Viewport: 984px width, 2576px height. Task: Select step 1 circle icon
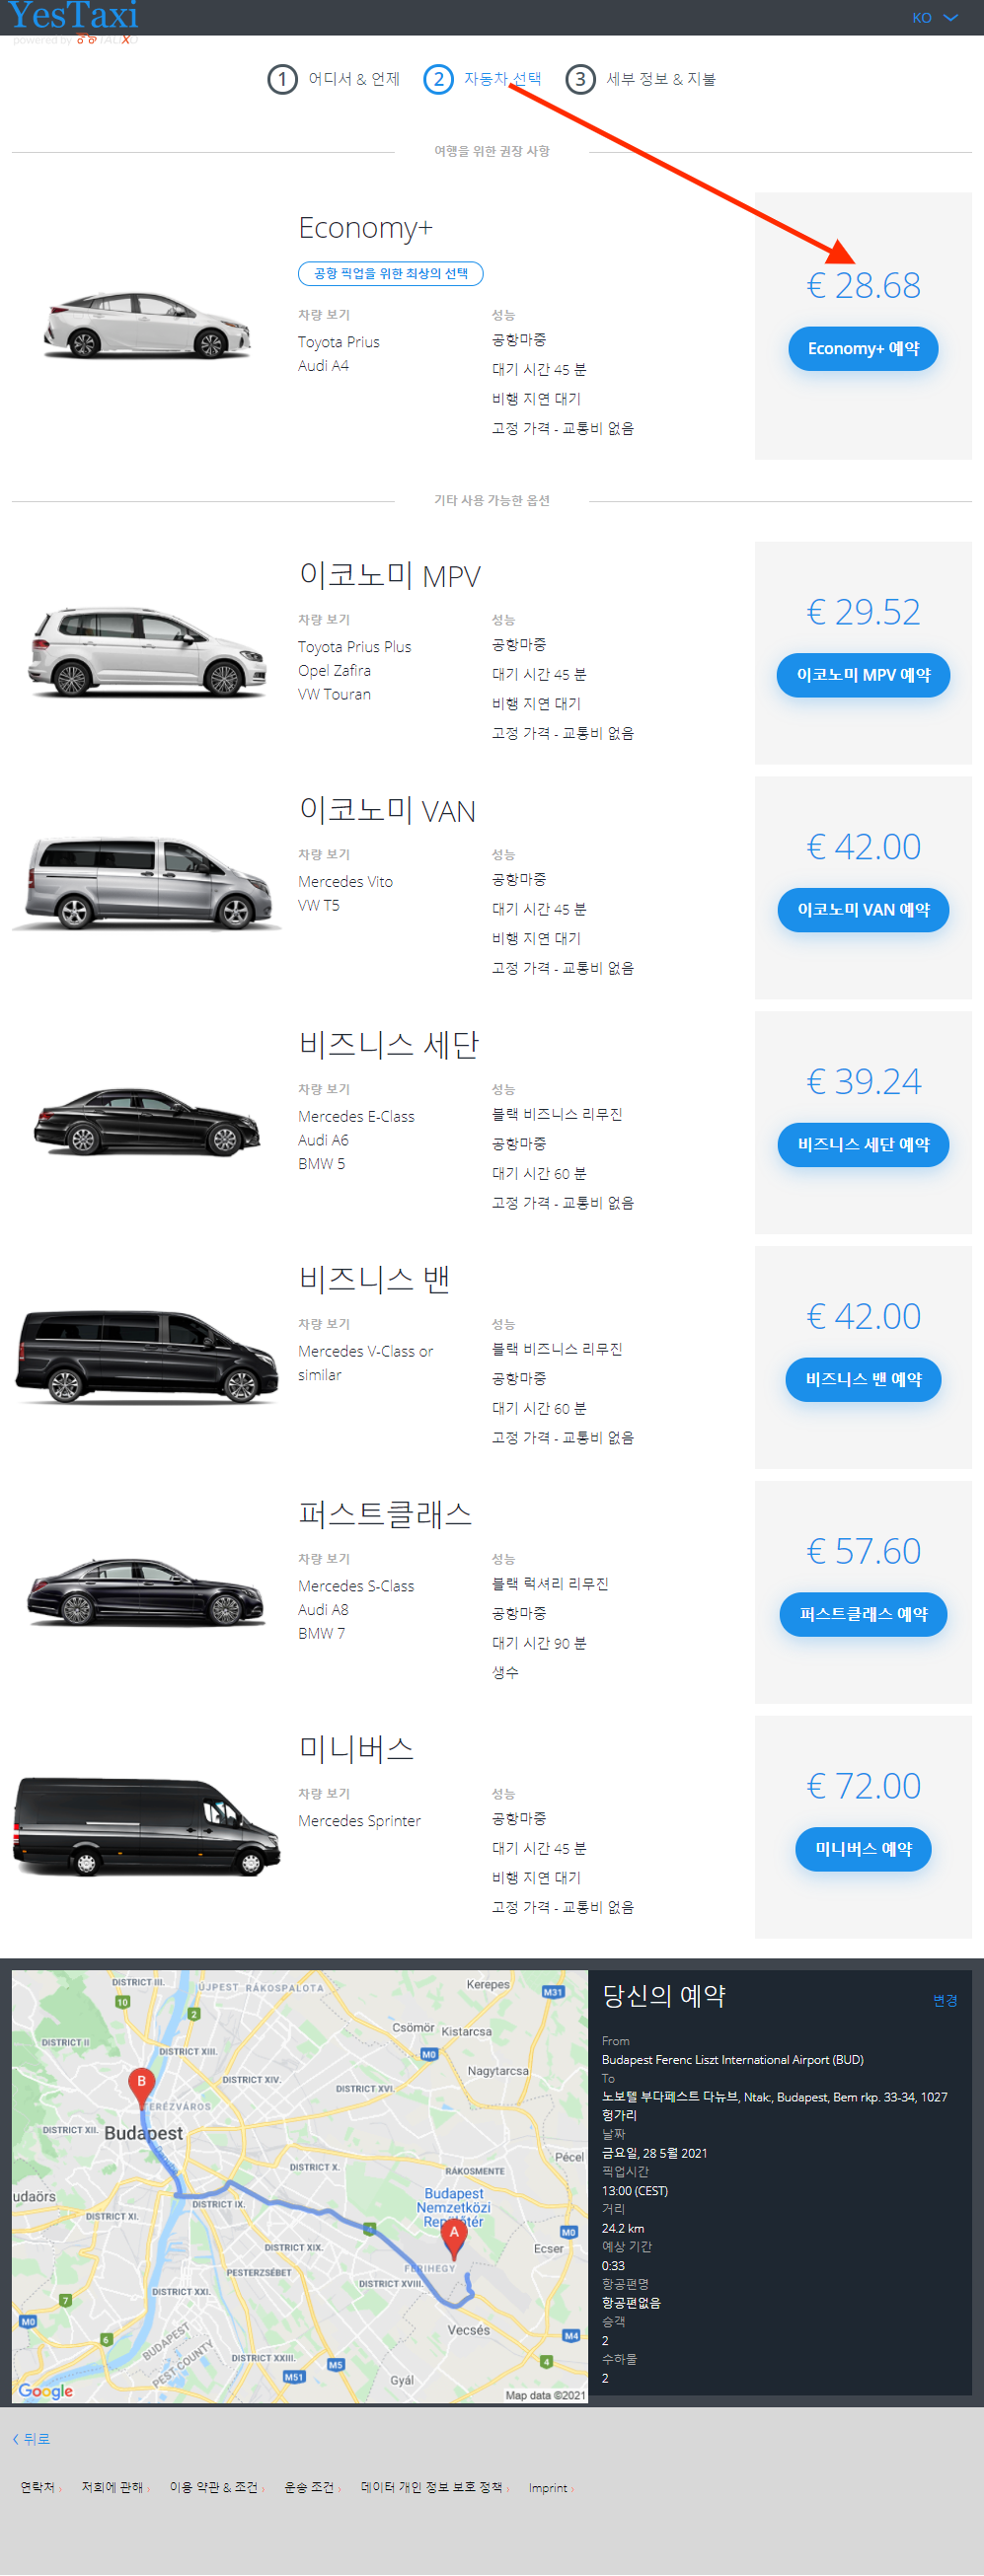point(282,79)
